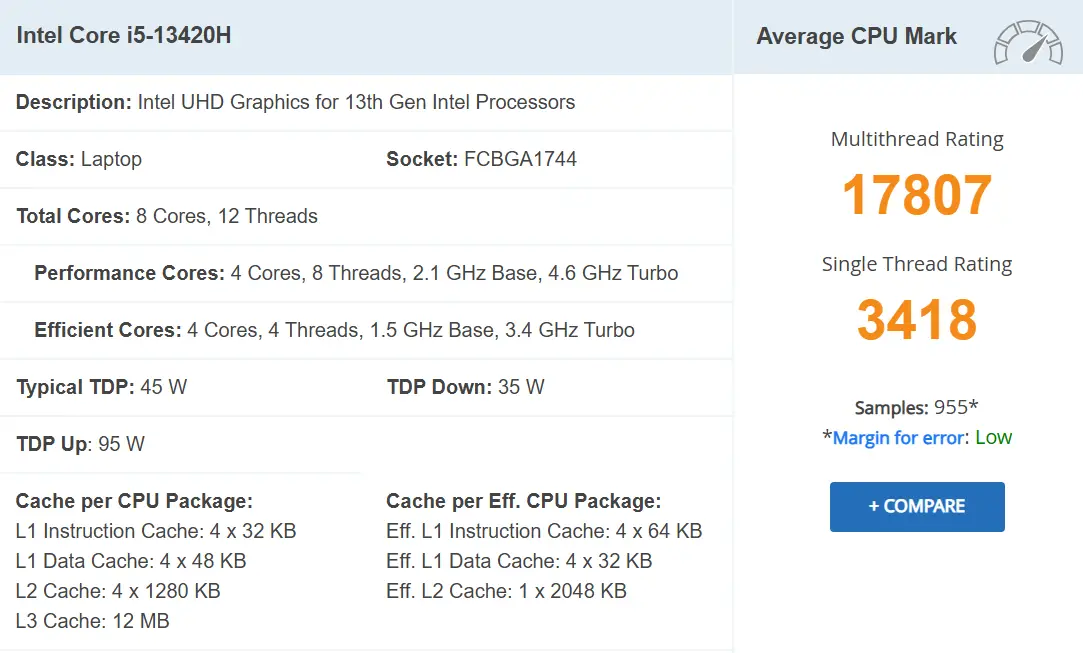
Task: Click the Description row text
Action: click(296, 102)
